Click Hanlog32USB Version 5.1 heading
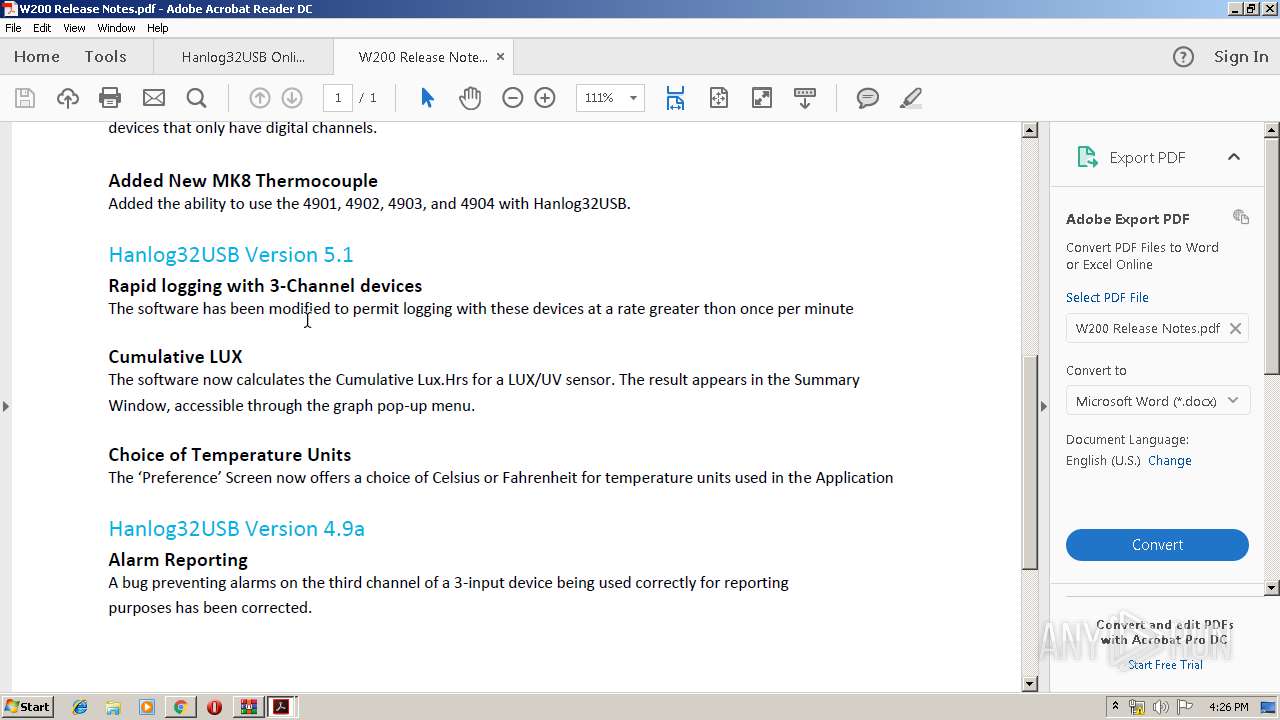The image size is (1280, 720). coord(231,254)
